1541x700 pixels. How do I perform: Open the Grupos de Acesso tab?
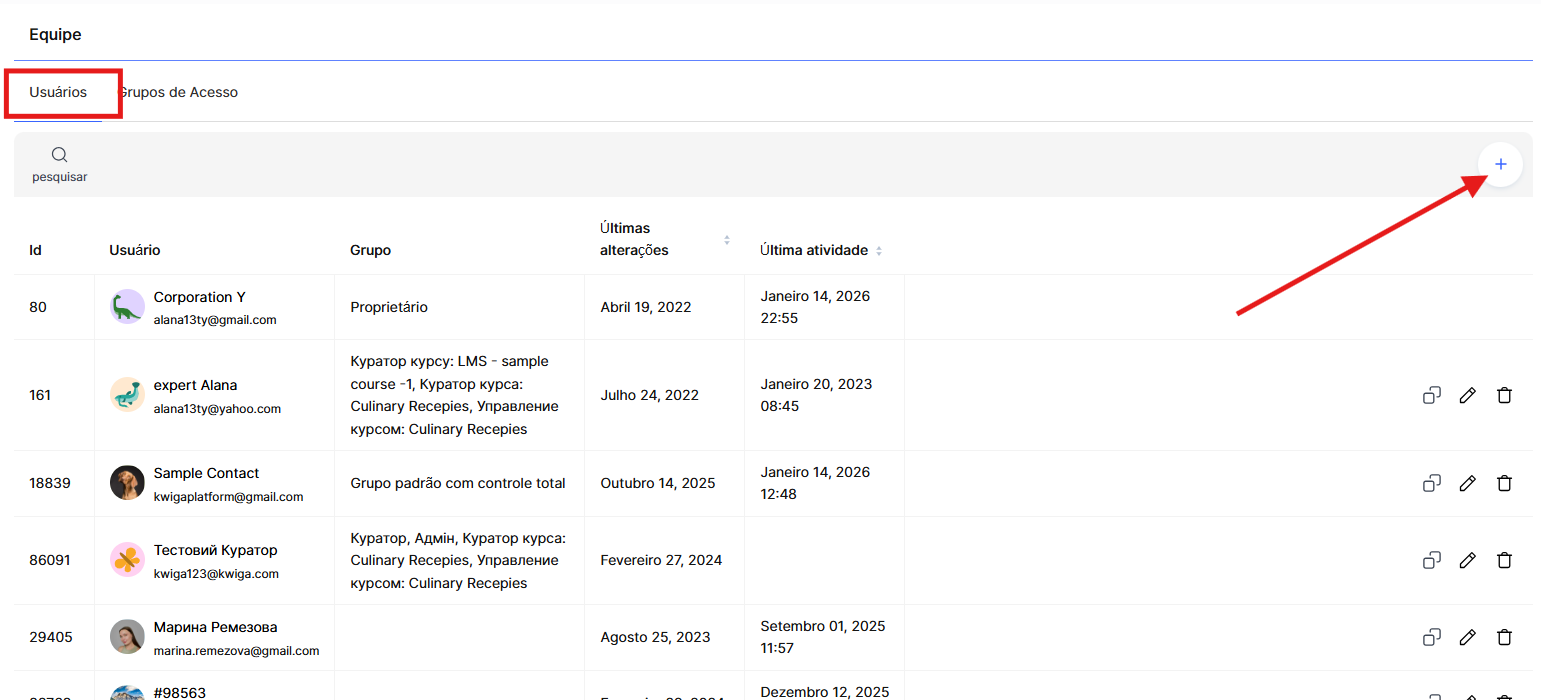coord(180,92)
